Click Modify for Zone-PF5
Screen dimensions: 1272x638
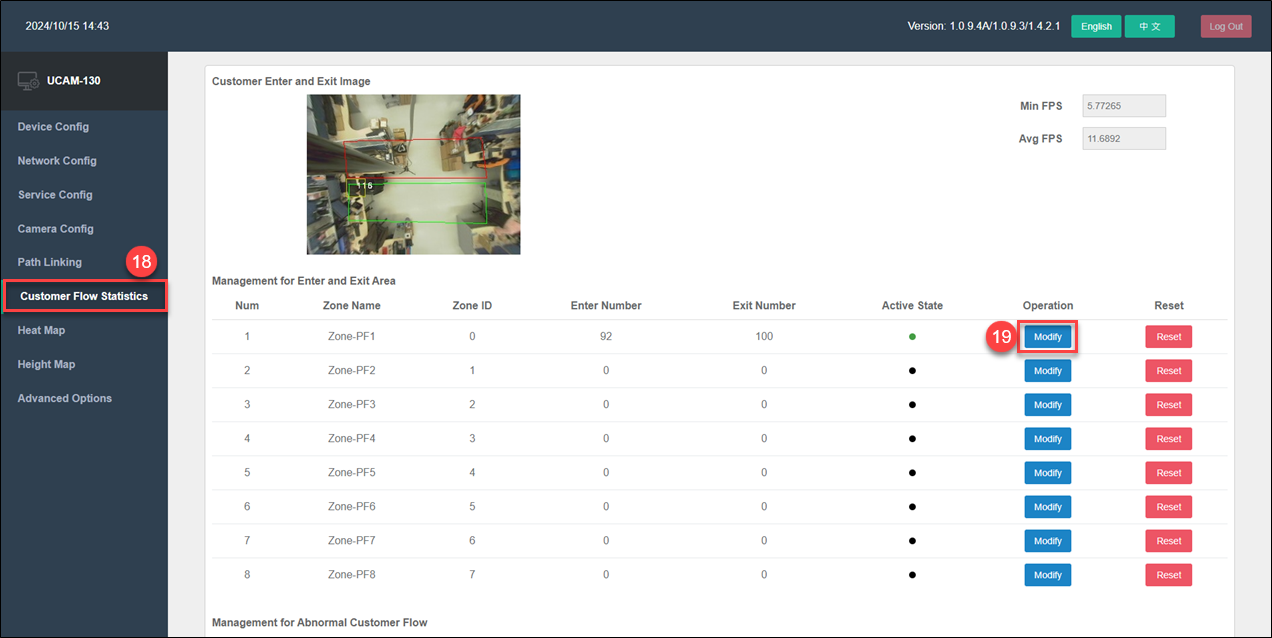[x=1047, y=473]
